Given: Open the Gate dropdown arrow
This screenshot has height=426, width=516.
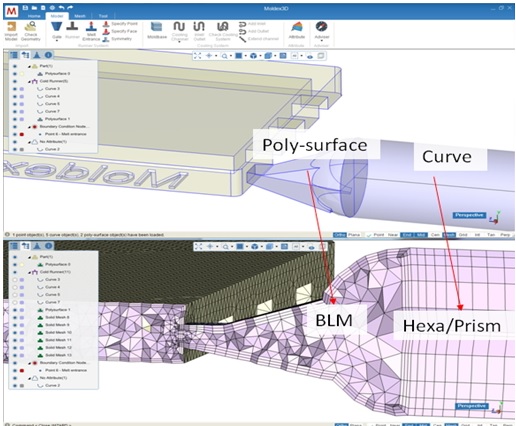Looking at the screenshot, I should click(x=57, y=41).
